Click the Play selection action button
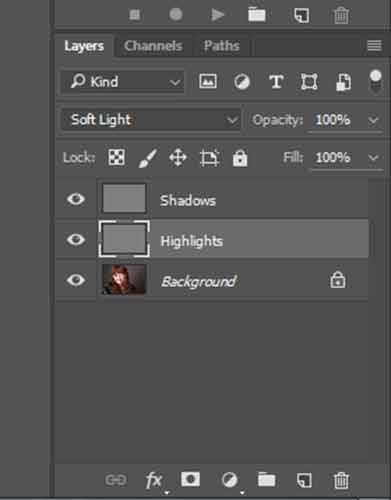The height and width of the screenshot is (500, 391). 218,15
